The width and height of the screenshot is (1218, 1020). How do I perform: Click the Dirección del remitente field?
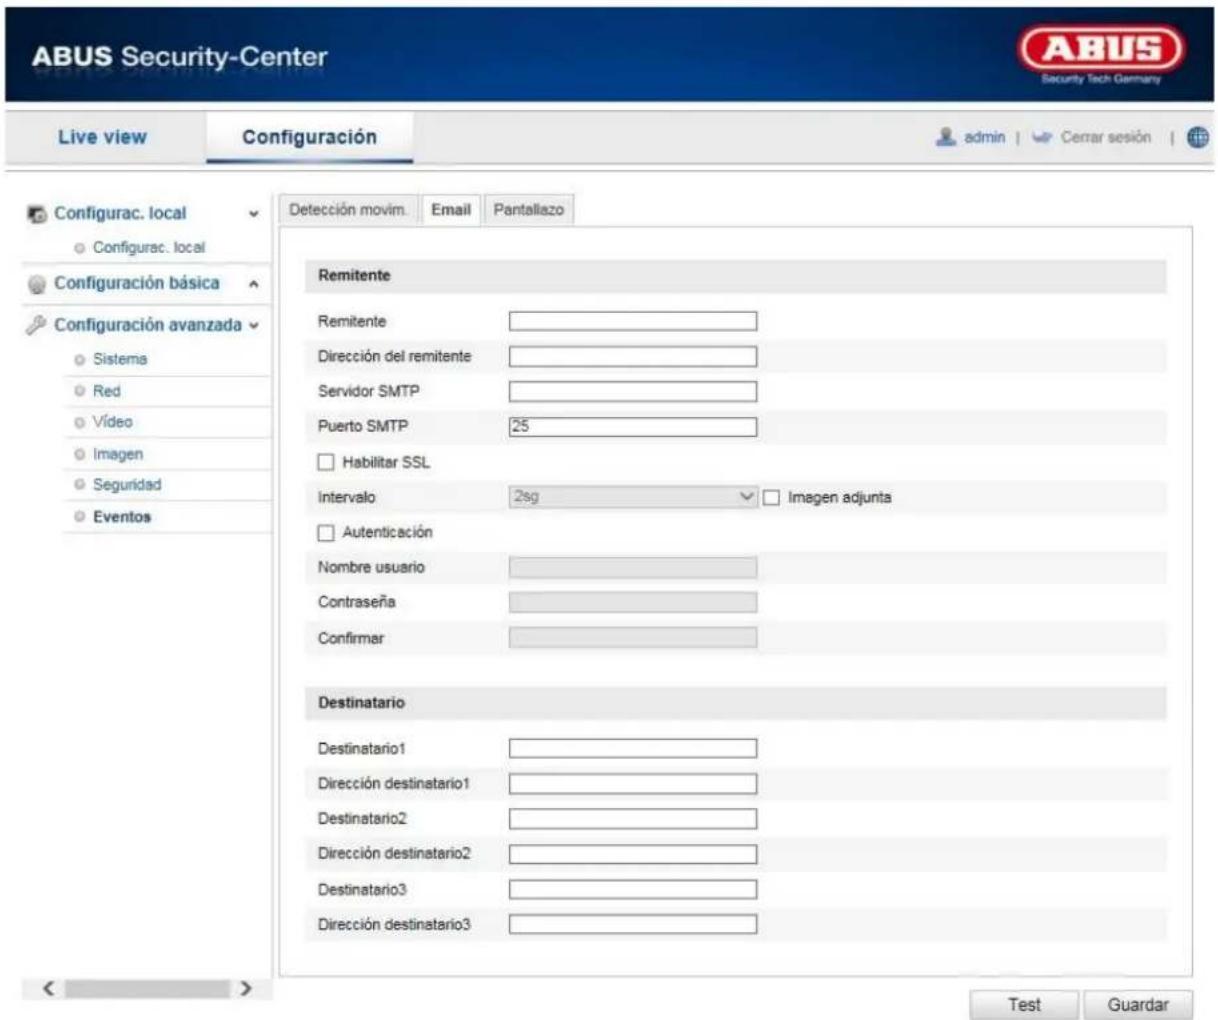point(633,356)
